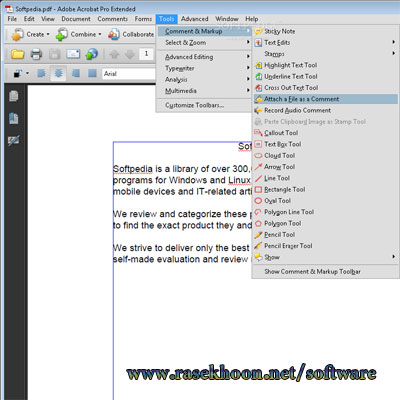This screenshot has width=400, height=400.
Task: Expand the Stamps submenu
Action: coord(325,54)
